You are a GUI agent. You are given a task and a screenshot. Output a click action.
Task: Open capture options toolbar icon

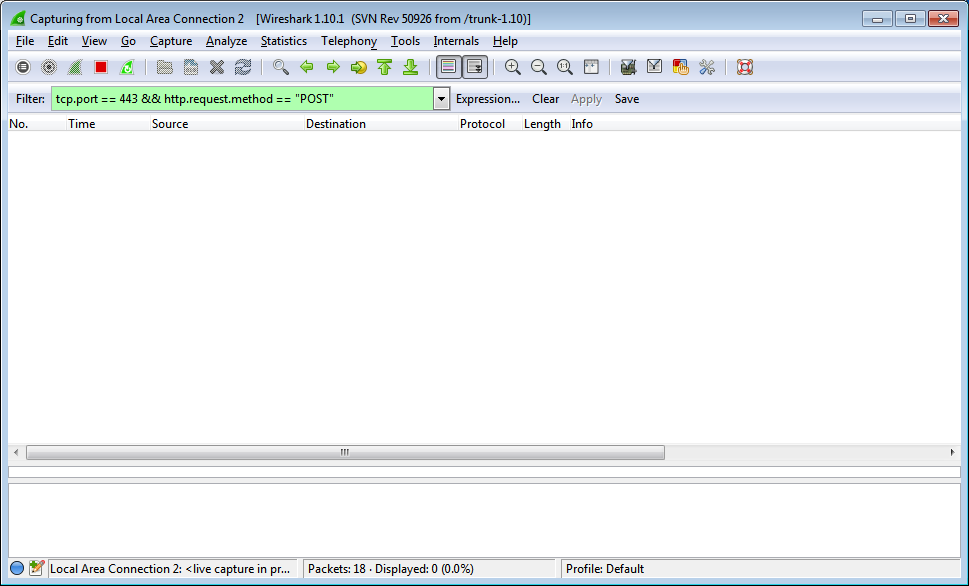click(x=49, y=67)
